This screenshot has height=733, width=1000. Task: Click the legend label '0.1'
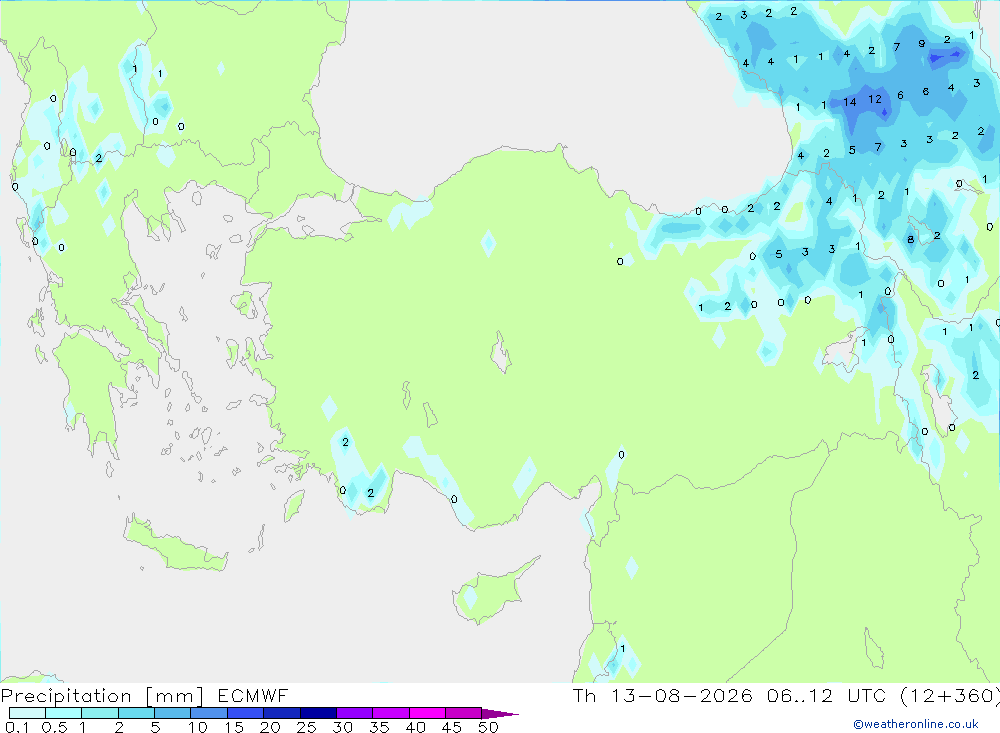[17, 727]
